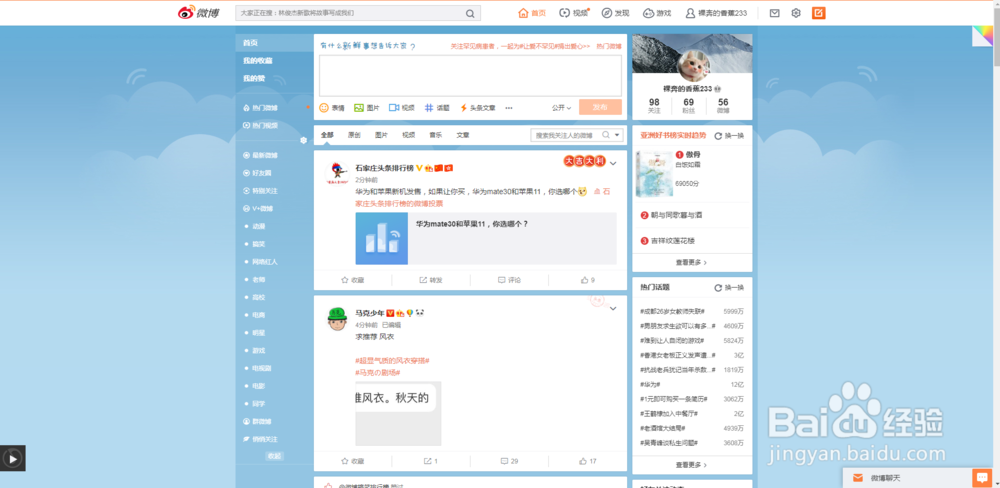
Task: Insert an emoji with 表情
Action: pos(332,108)
